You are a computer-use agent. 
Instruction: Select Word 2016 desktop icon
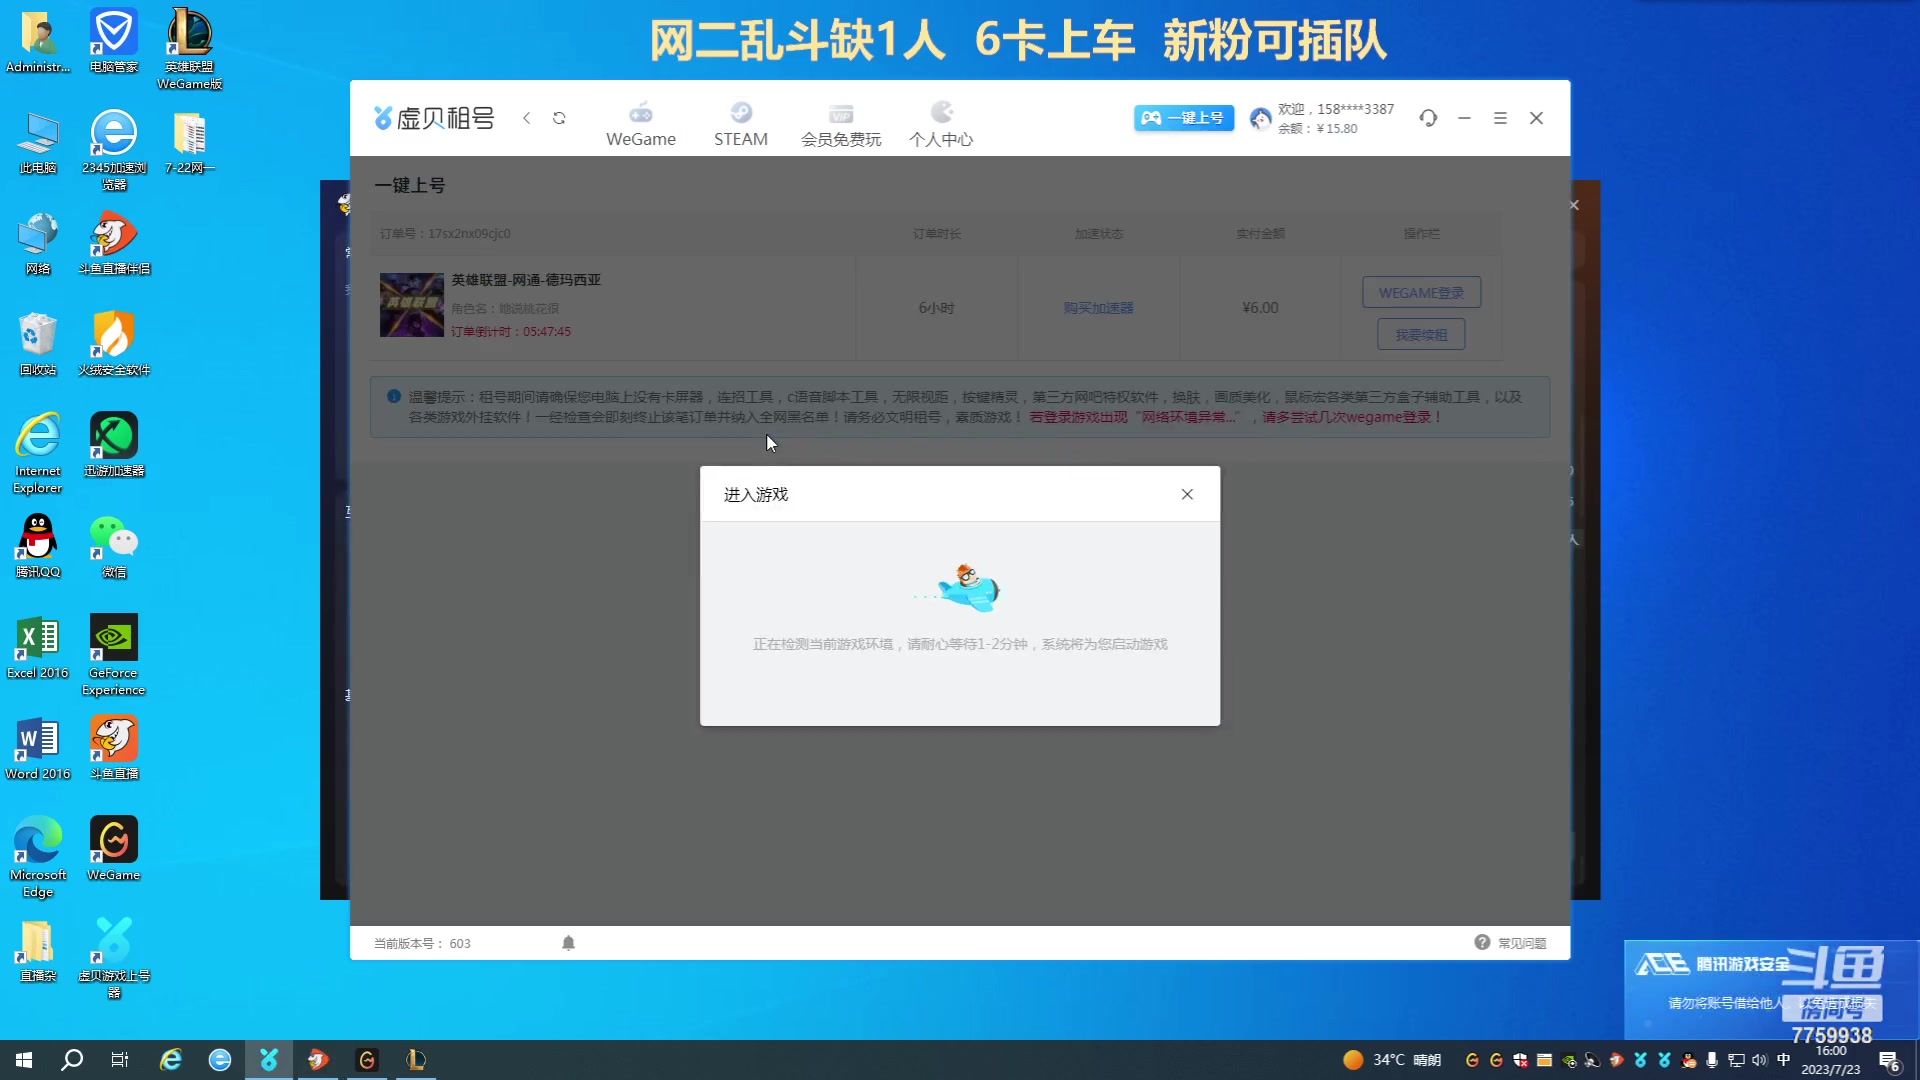[x=38, y=748]
